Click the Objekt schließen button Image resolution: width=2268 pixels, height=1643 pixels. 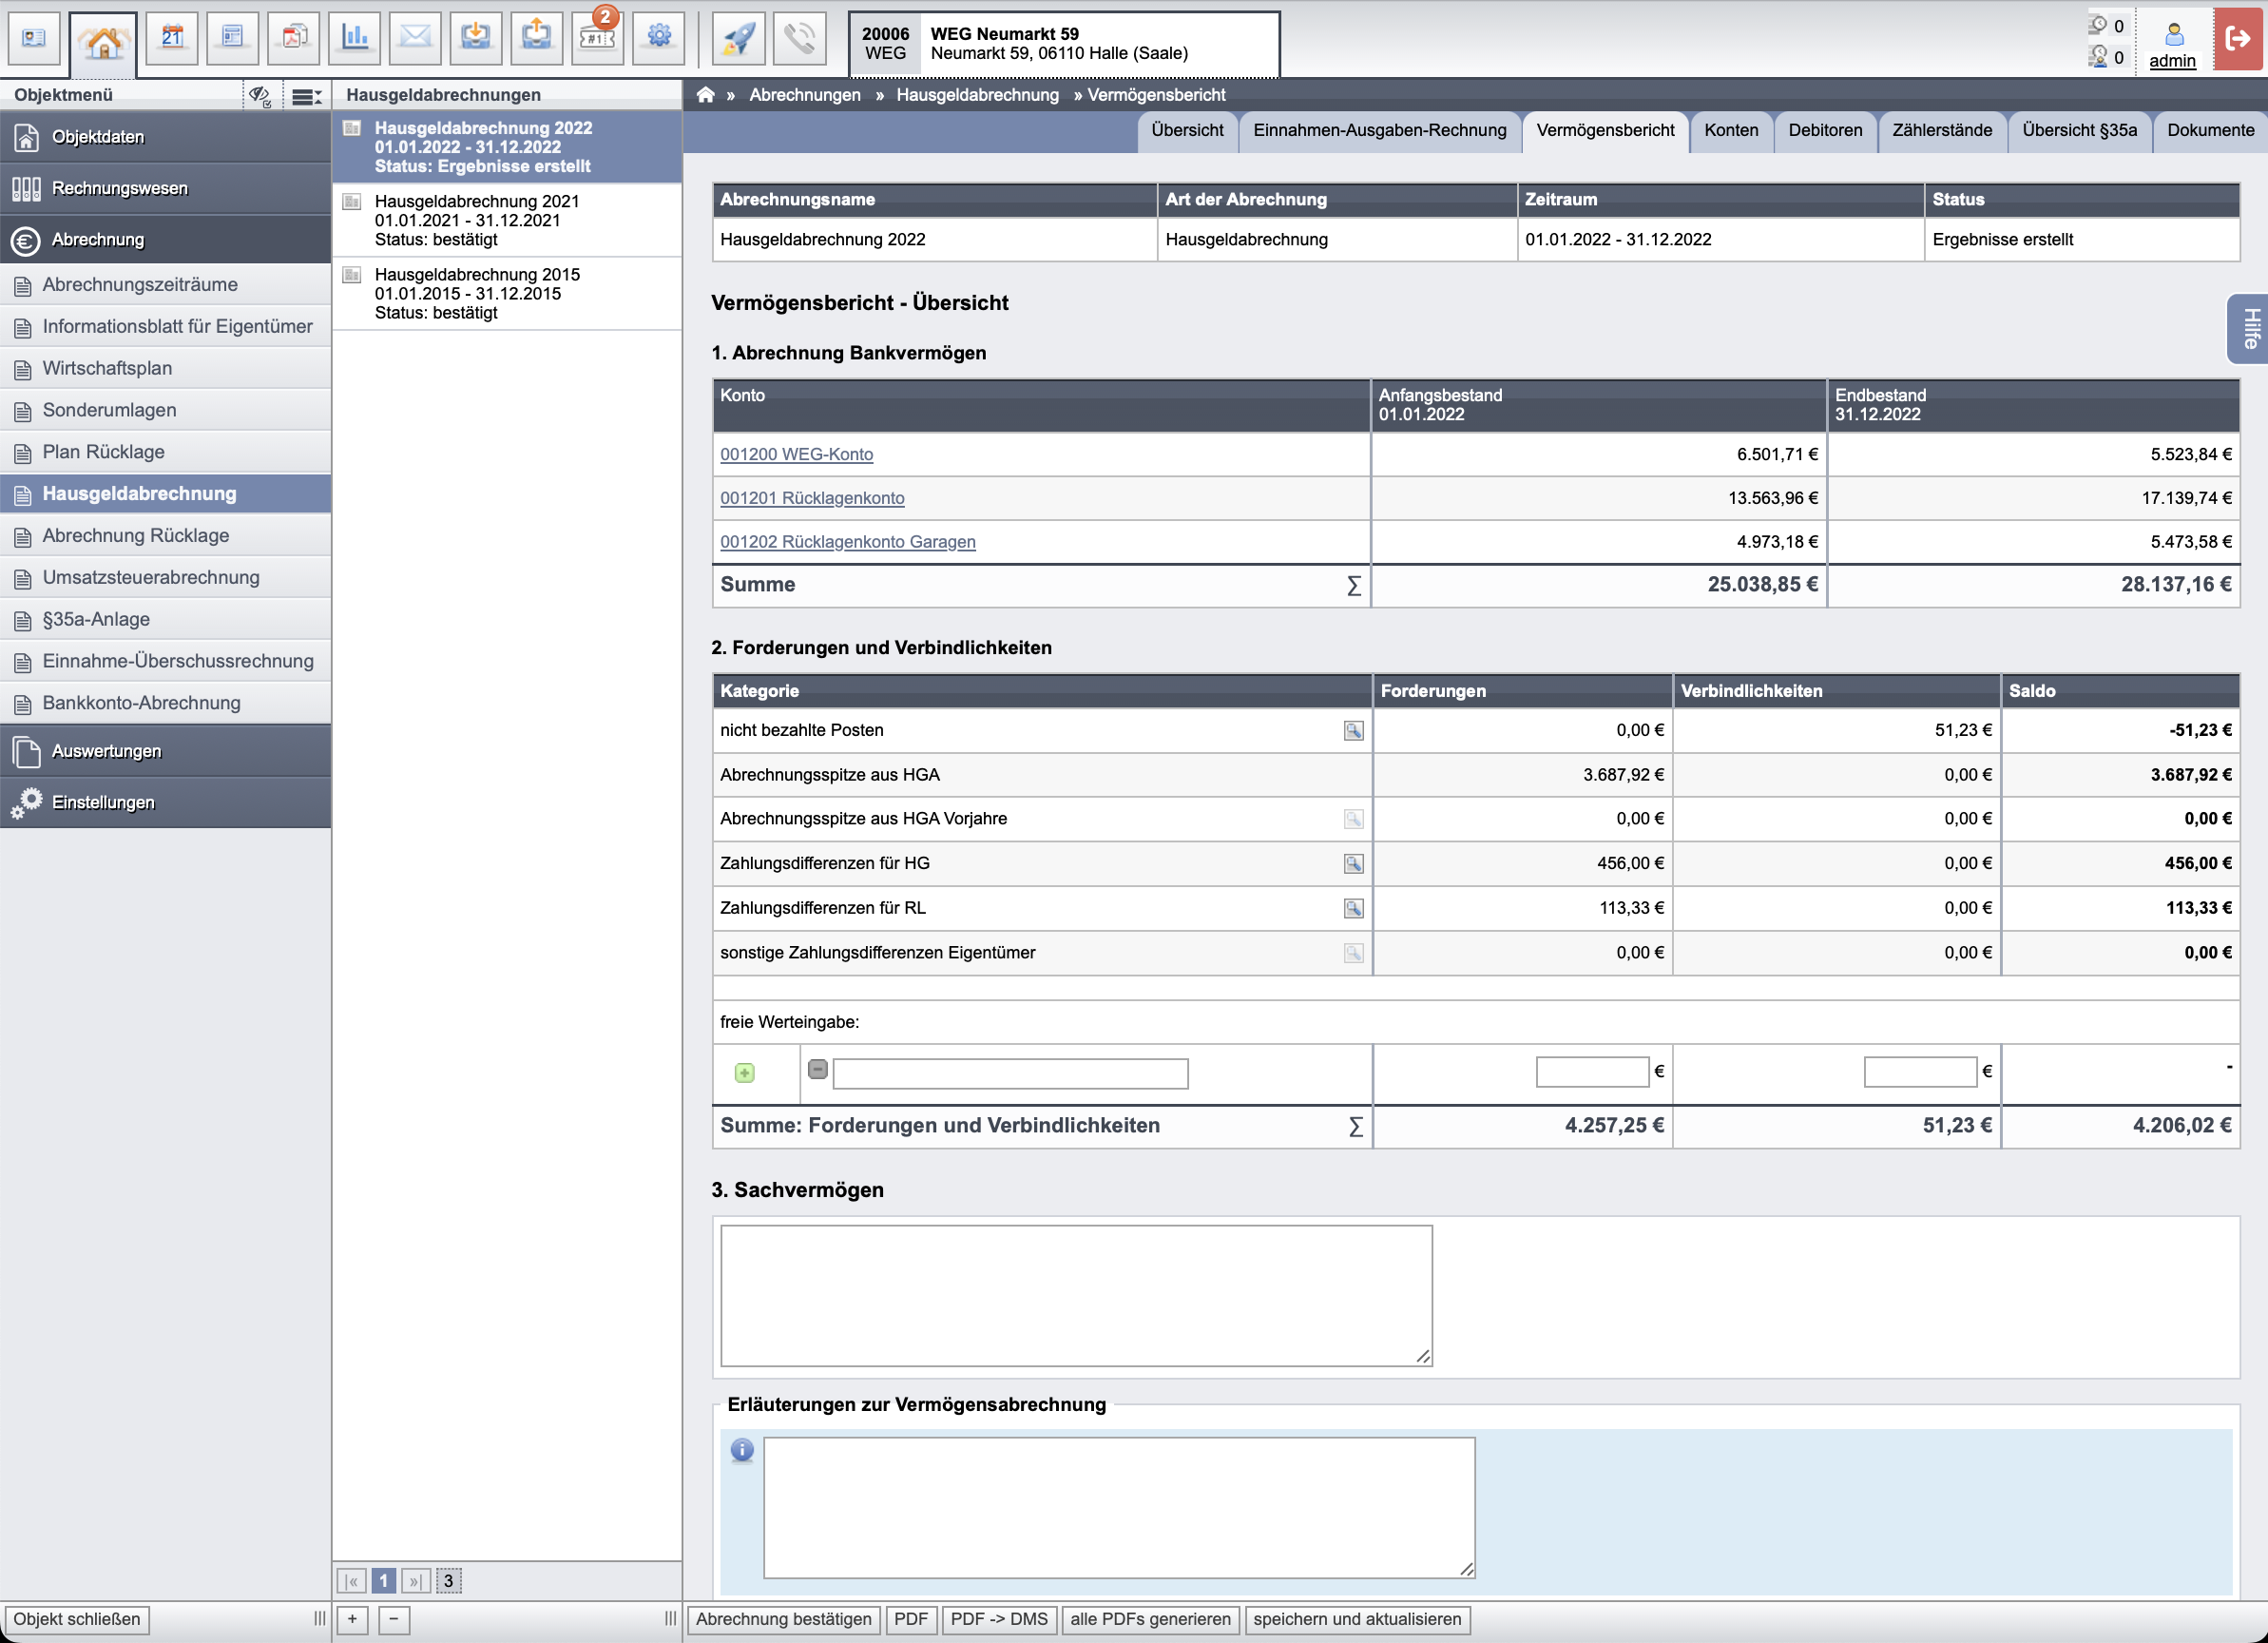pyautogui.click(x=77, y=1619)
